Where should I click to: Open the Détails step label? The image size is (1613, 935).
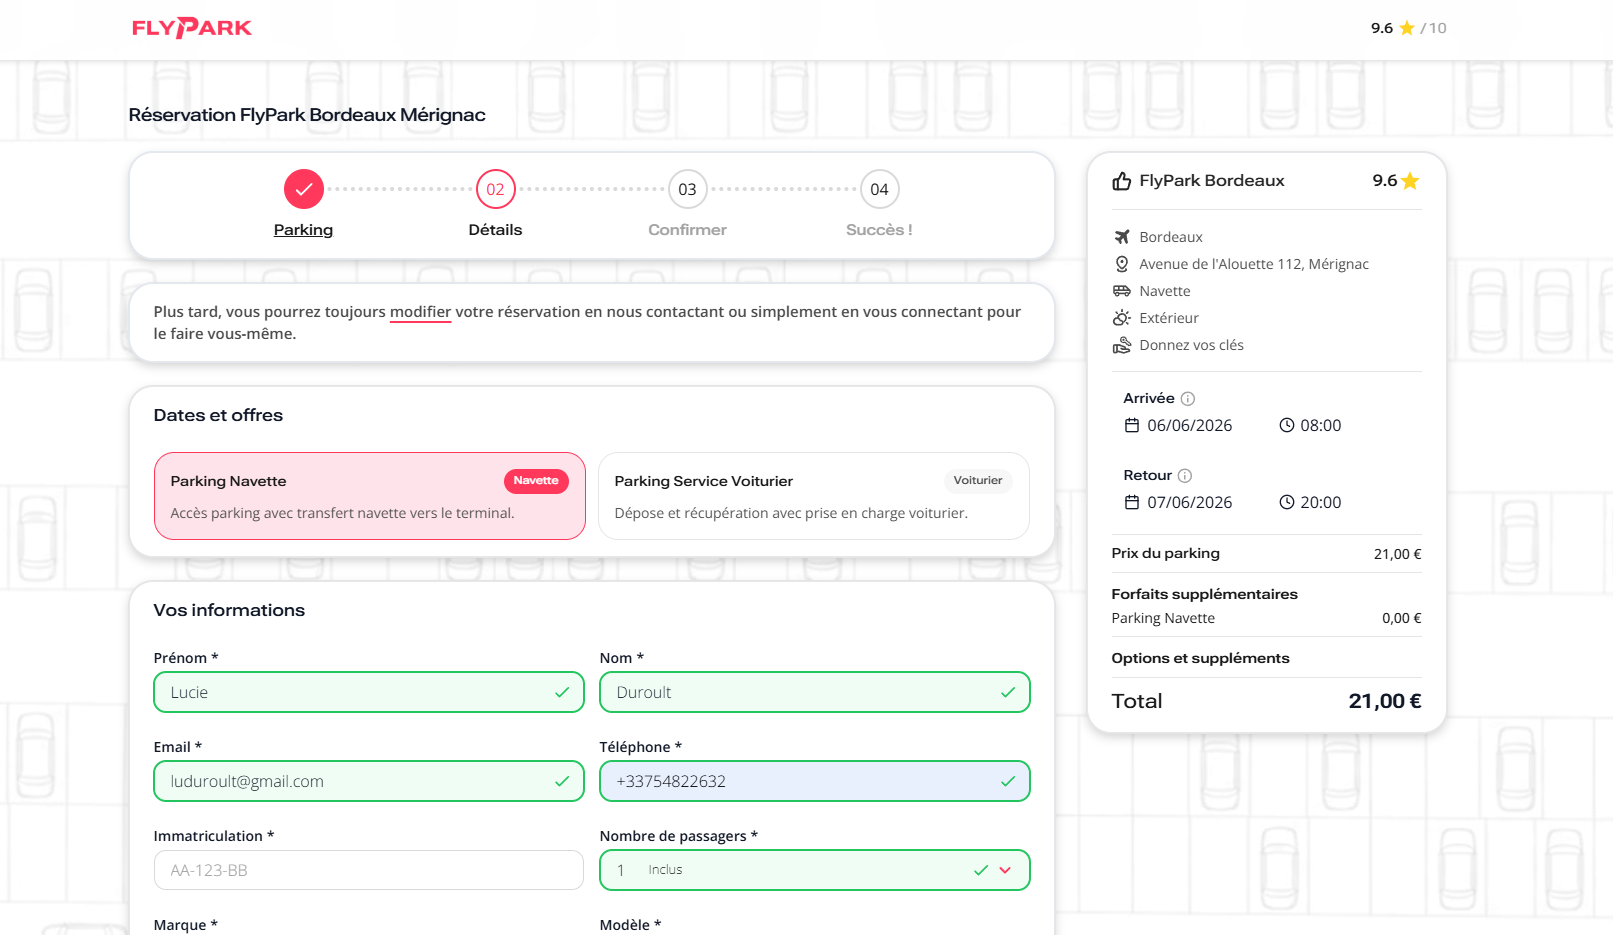[495, 230]
